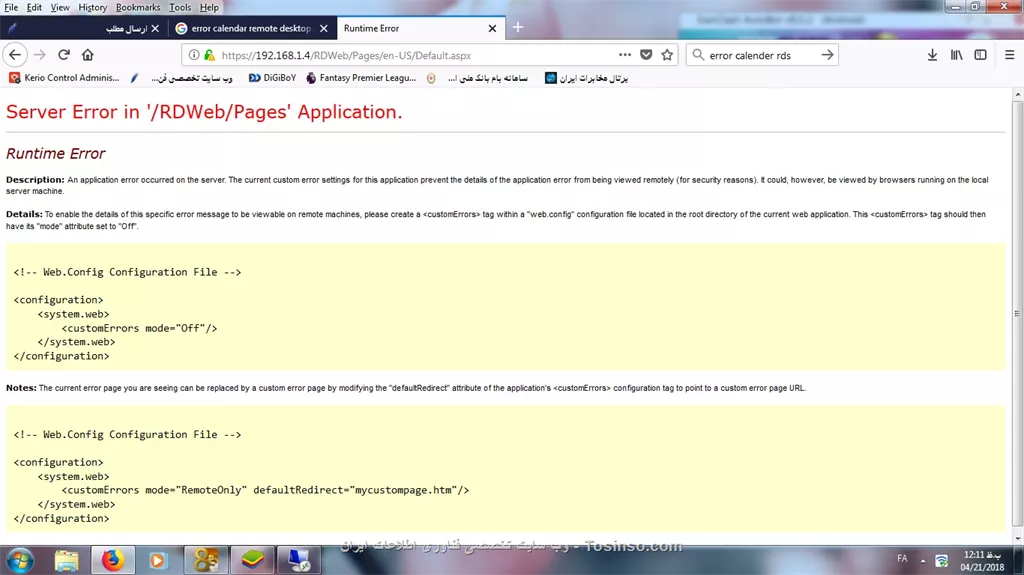This screenshot has width=1024, height=575.
Task: Open the File menu
Action: tap(11, 7)
